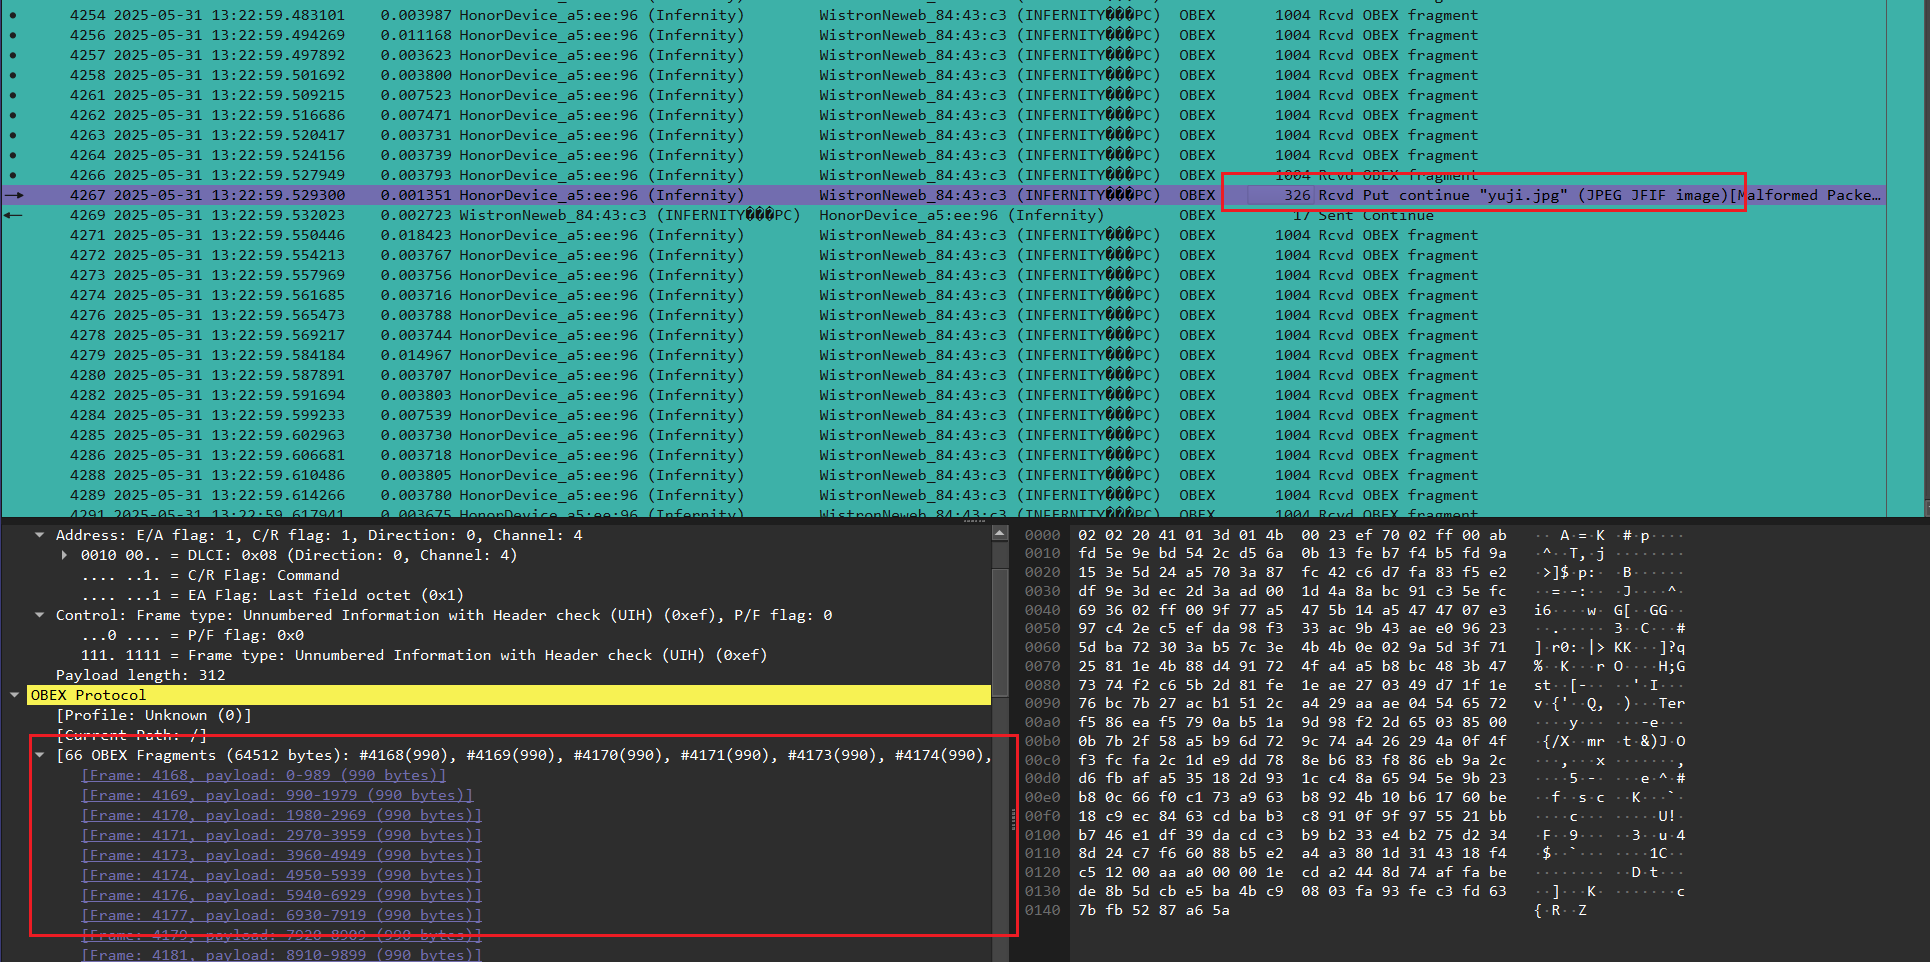
Task: Select packet 4267 Put continue yuji.jpg row
Action: coord(900,195)
